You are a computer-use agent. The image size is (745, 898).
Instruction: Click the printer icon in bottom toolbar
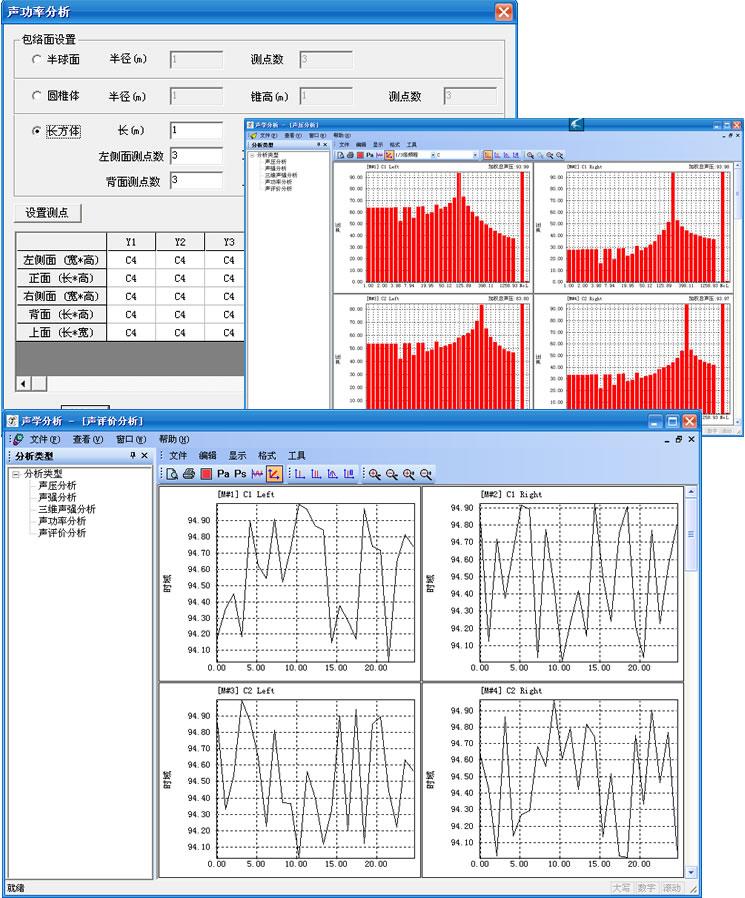click(x=188, y=473)
